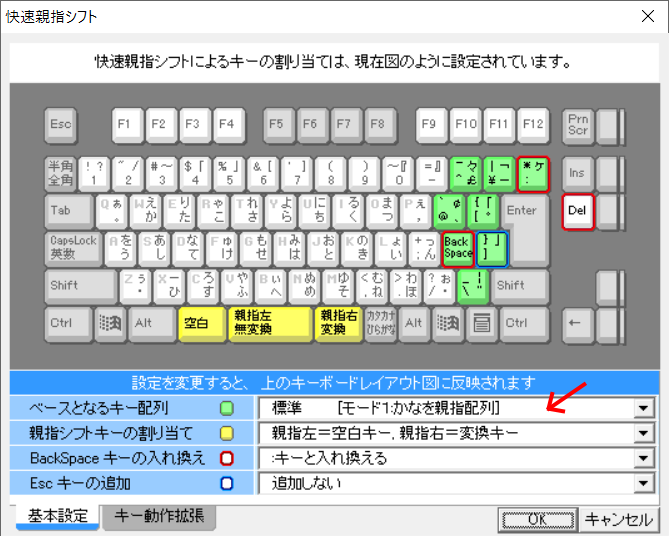Click the yellow 親指左 無変換 key
Viewport: 669px width, 536px height.
(x=270, y=324)
